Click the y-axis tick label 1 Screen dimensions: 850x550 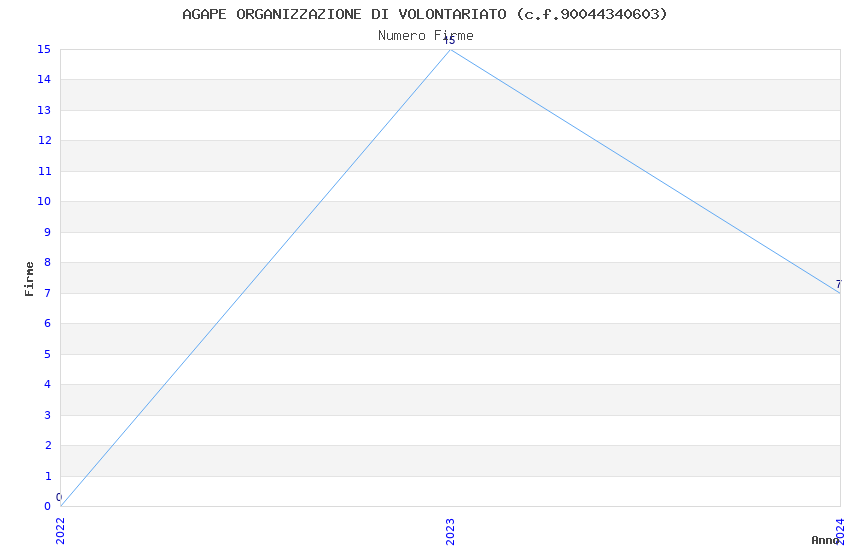[x=48, y=476]
